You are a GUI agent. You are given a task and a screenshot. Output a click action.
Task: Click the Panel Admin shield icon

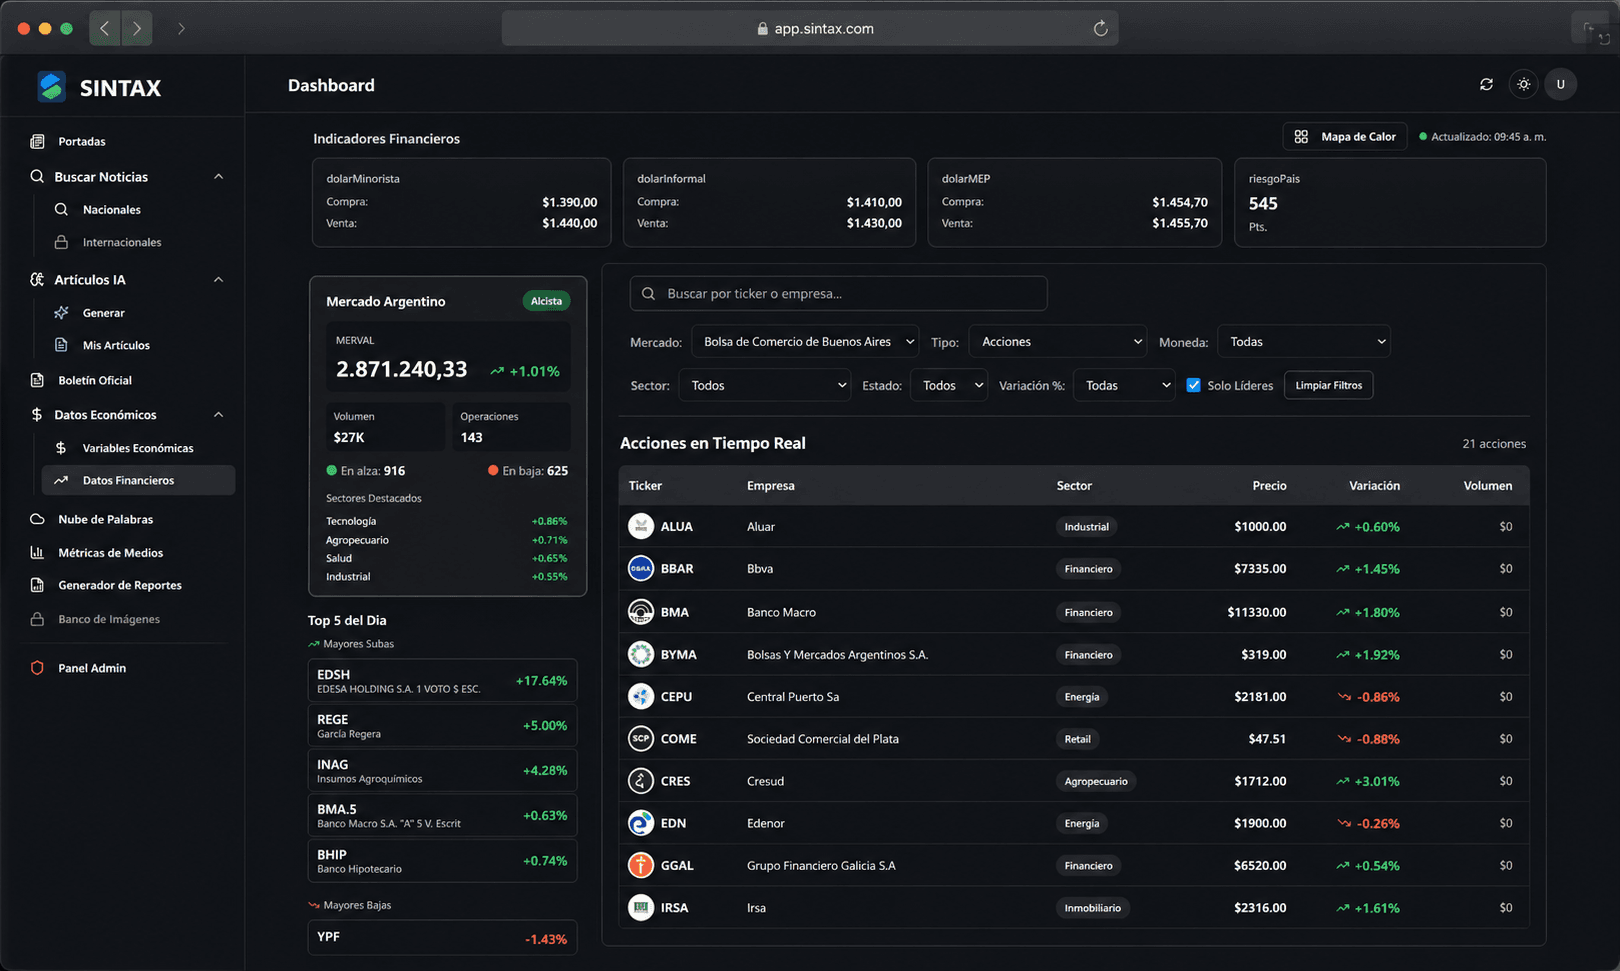tap(37, 668)
